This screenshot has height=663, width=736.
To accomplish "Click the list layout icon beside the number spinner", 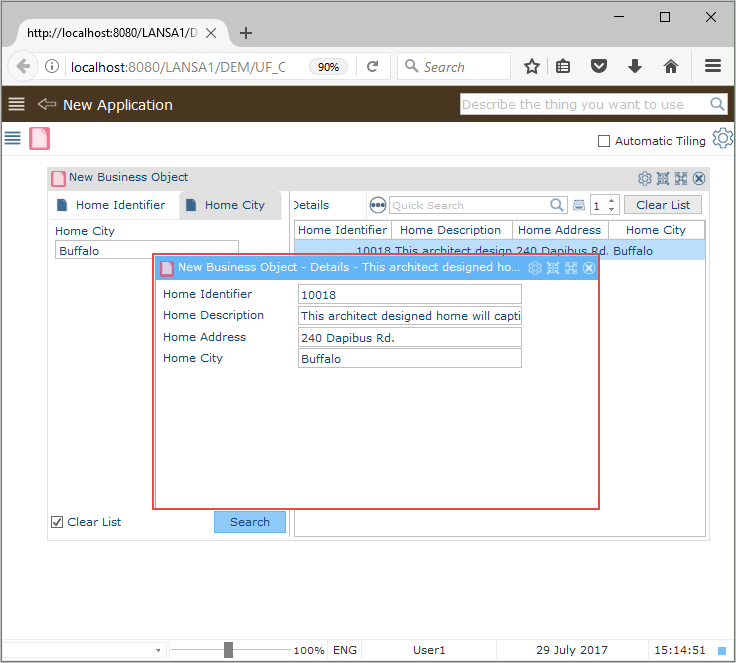I will click(x=579, y=205).
